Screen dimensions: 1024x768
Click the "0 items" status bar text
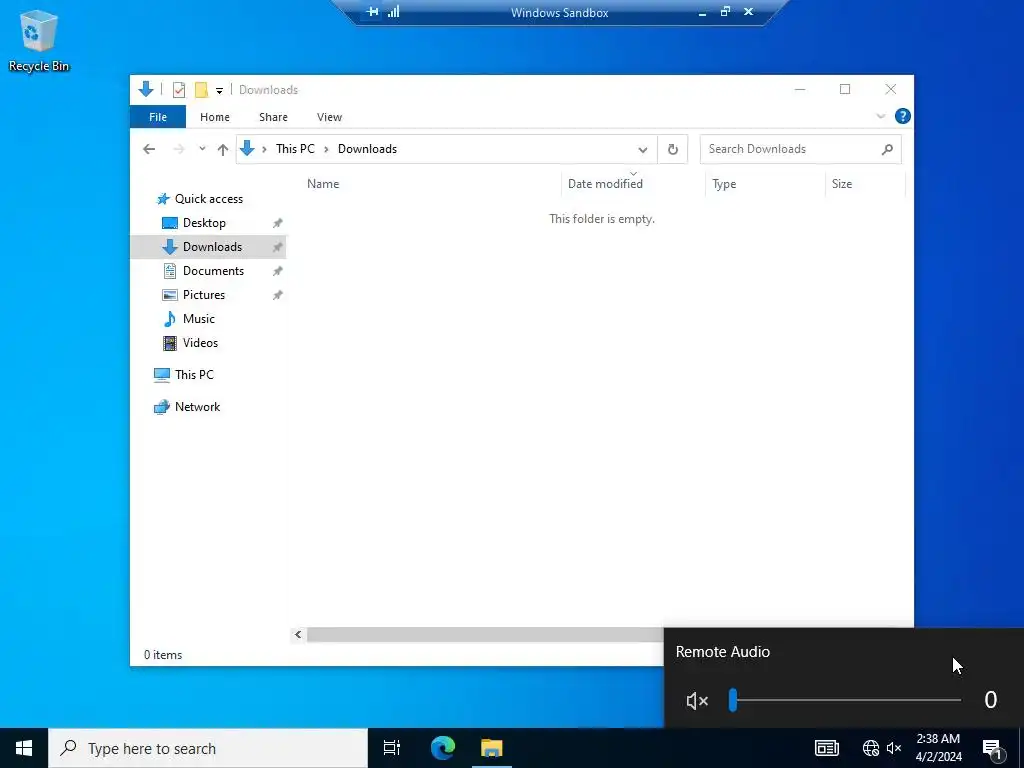coord(163,655)
